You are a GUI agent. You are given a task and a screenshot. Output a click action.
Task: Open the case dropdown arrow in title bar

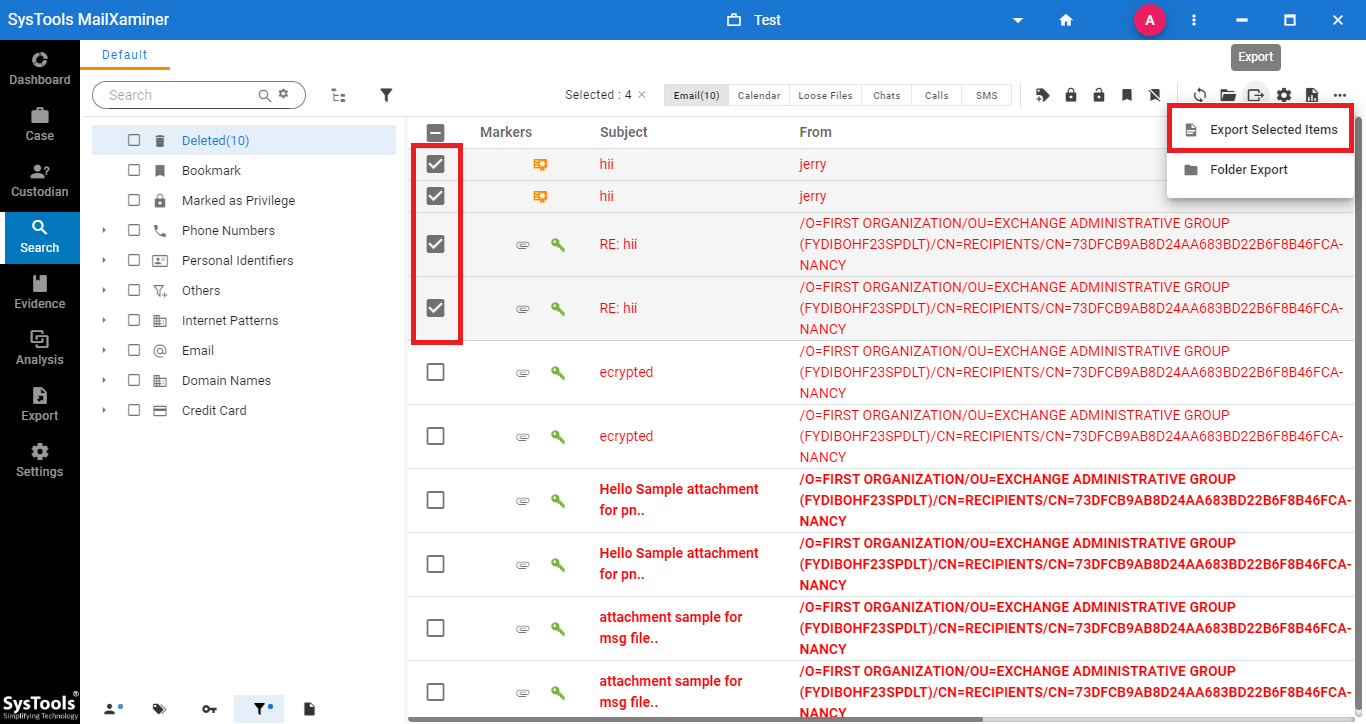pyautogui.click(x=1018, y=20)
